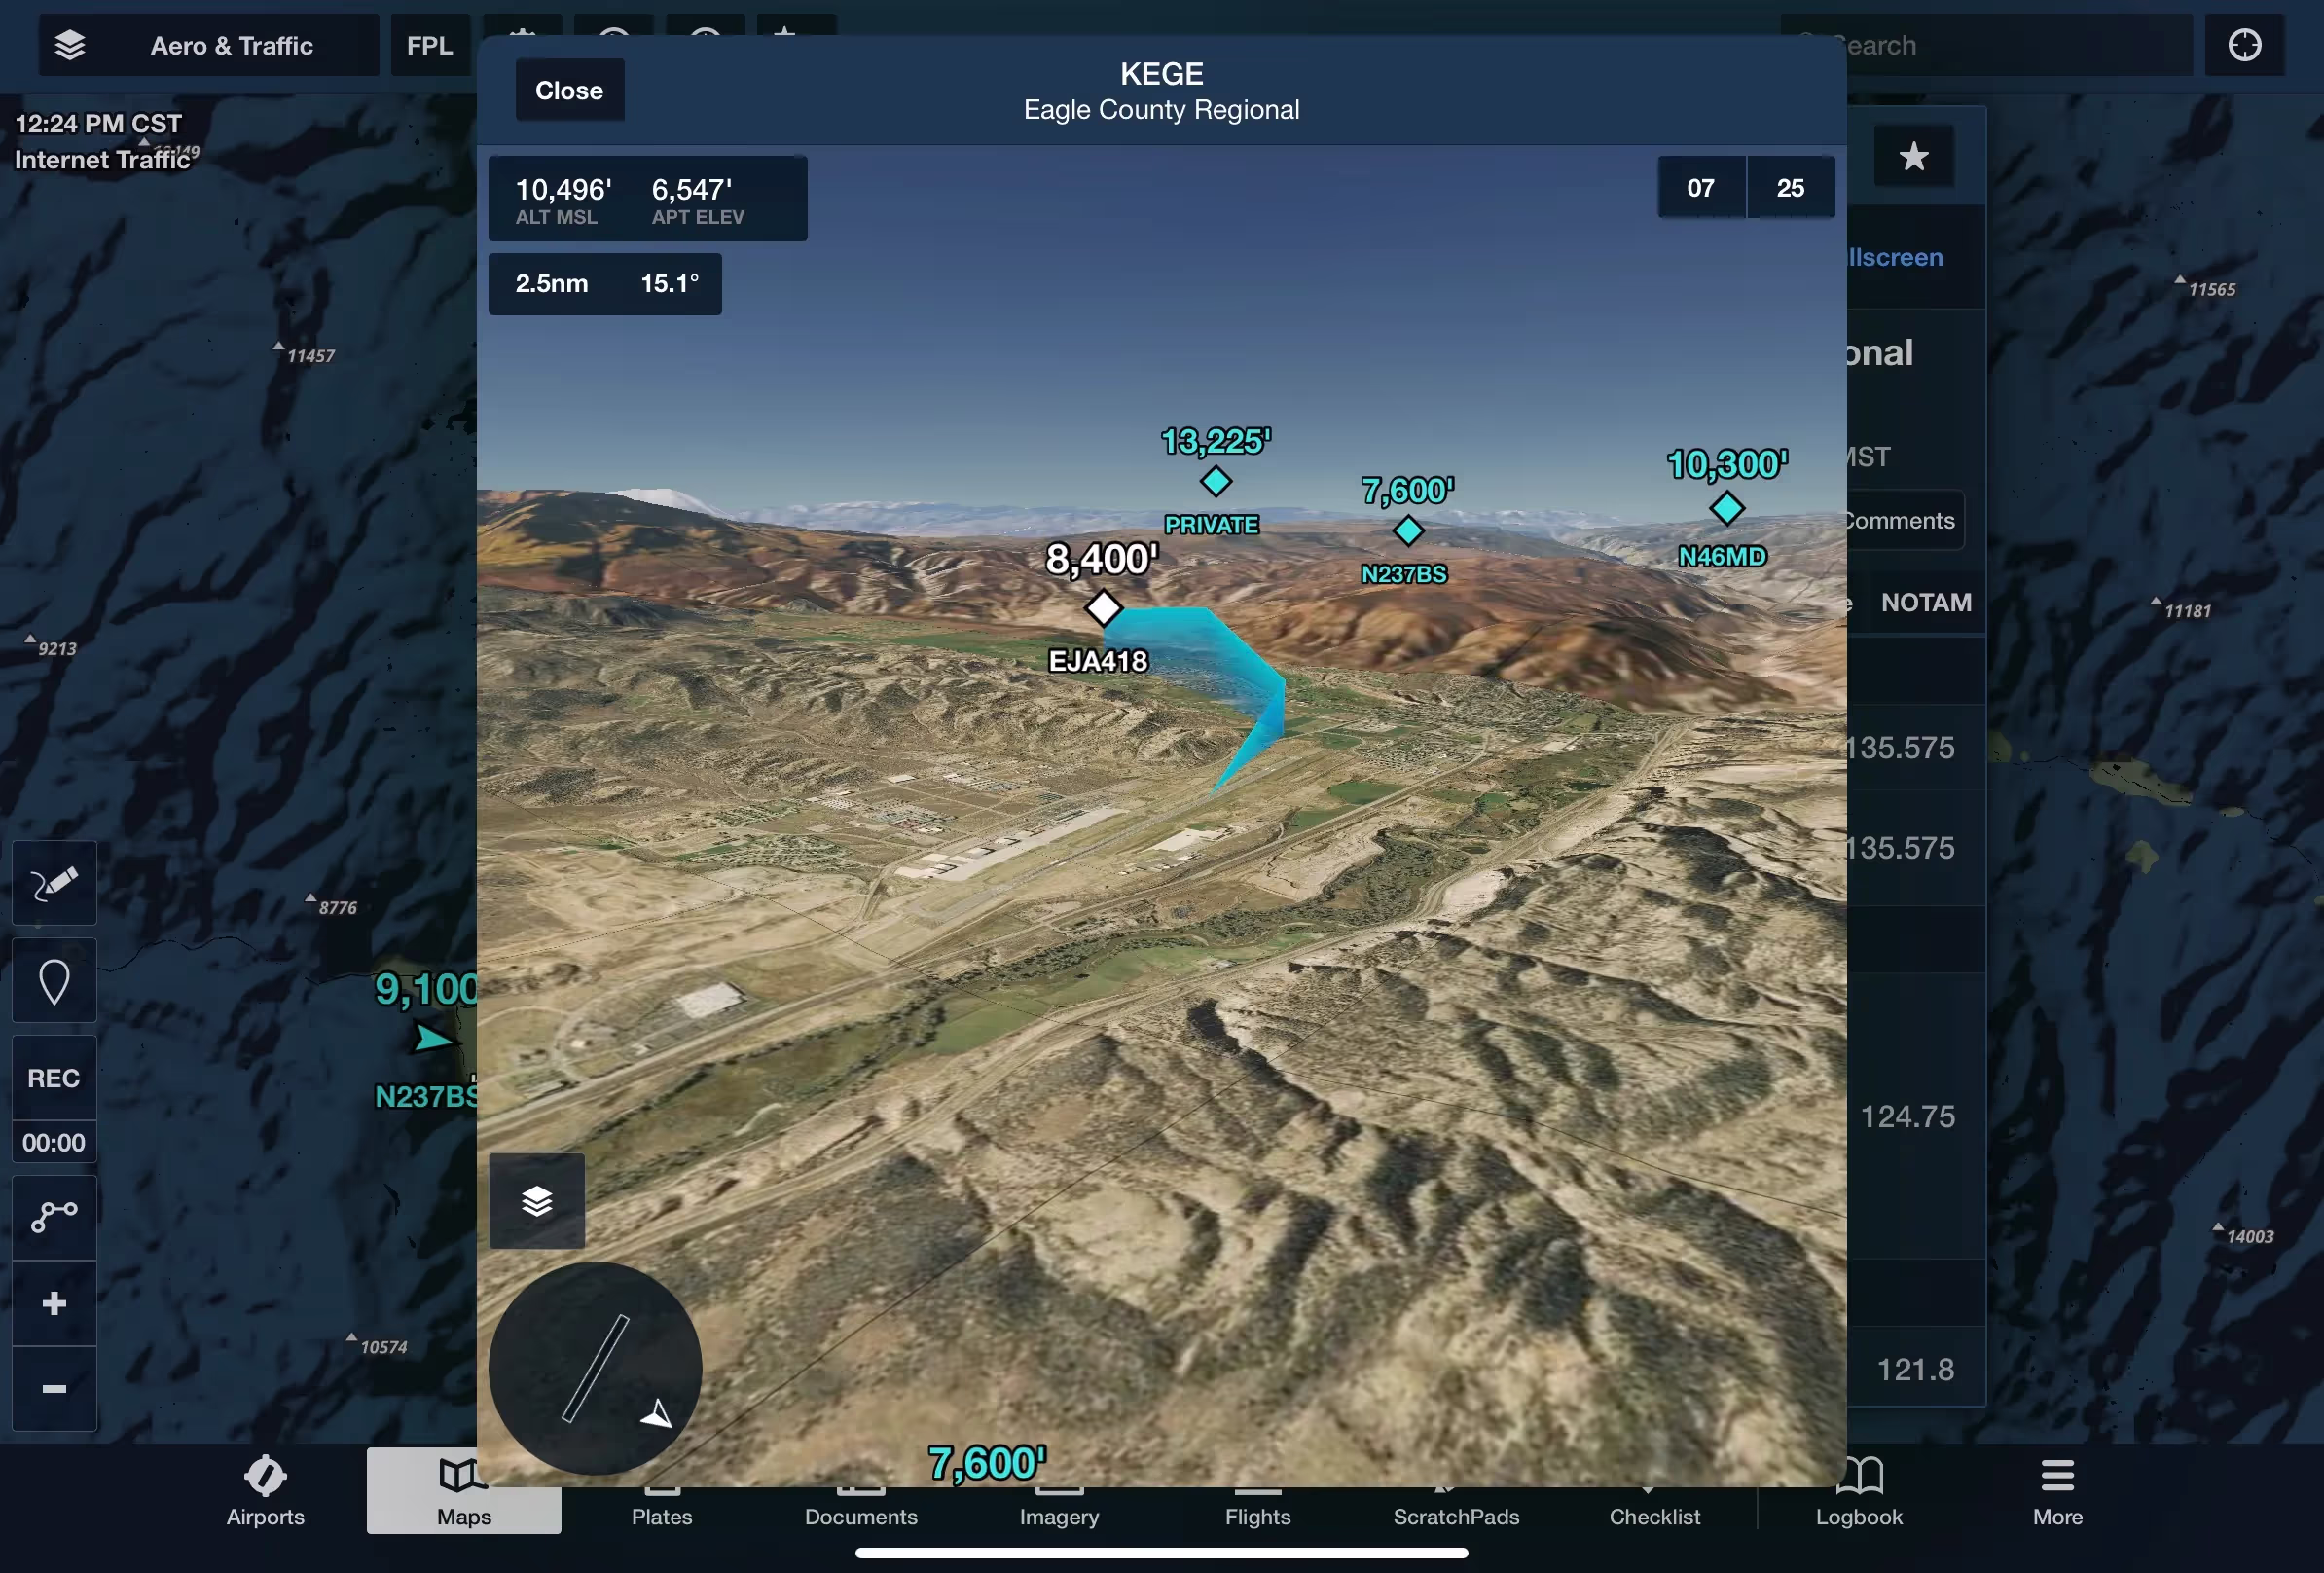Tap the Internet Traffic status label
Image resolution: width=2324 pixels, height=1573 pixels.
pos(102,159)
